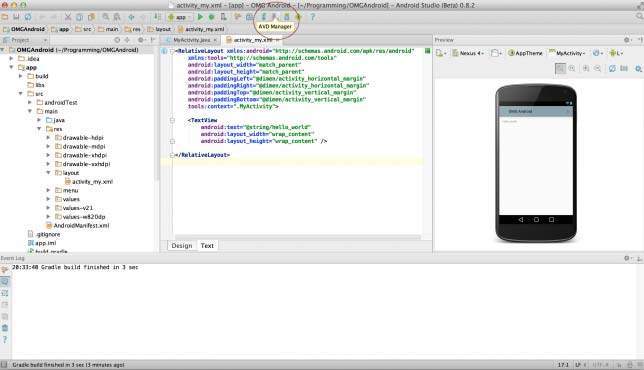Switch to the Design tab
This screenshot has height=370, width=644.
(x=182, y=246)
